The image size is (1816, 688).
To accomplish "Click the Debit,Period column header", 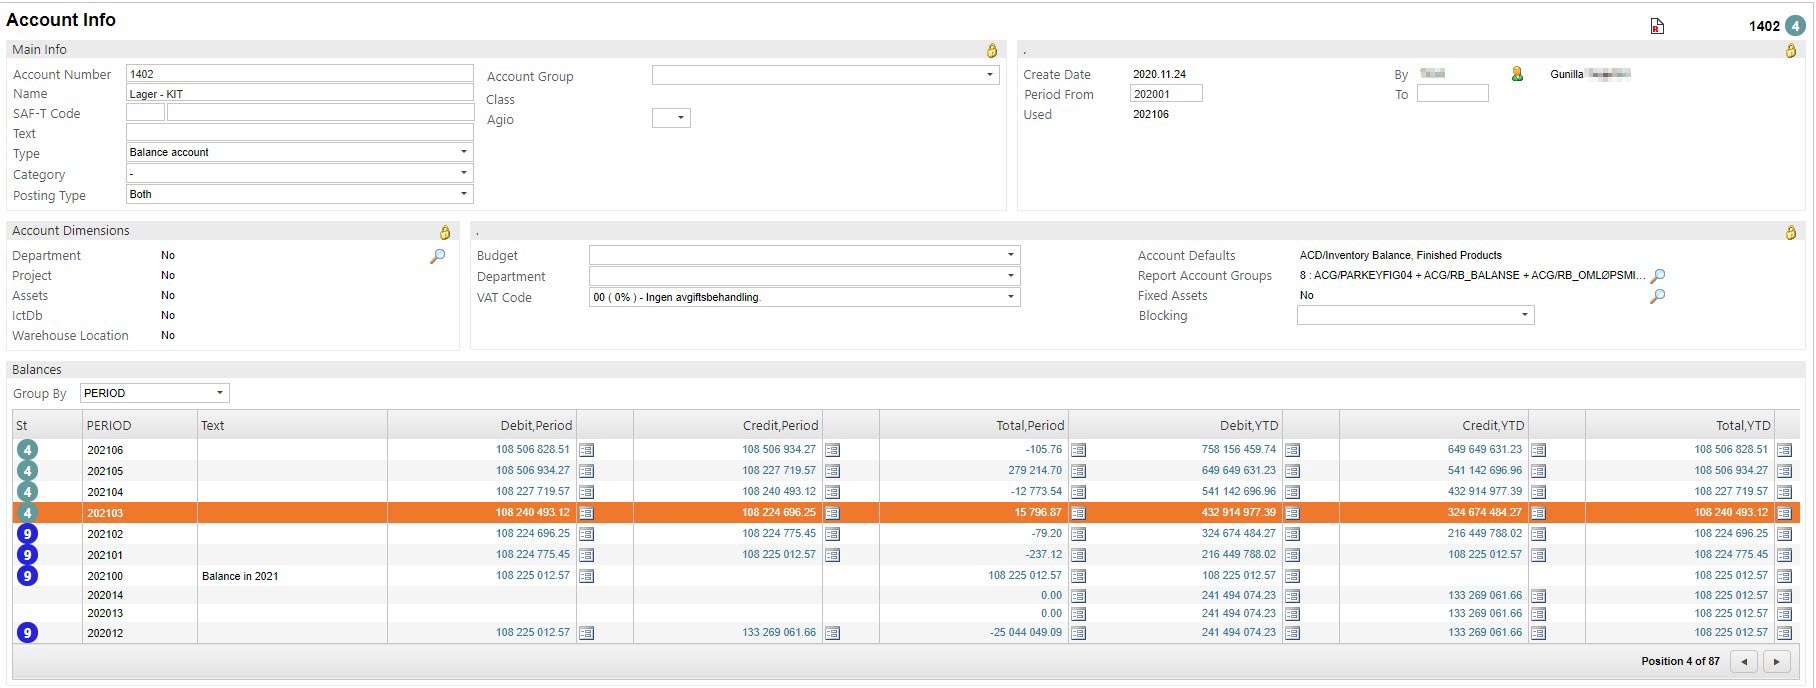I will (536, 425).
